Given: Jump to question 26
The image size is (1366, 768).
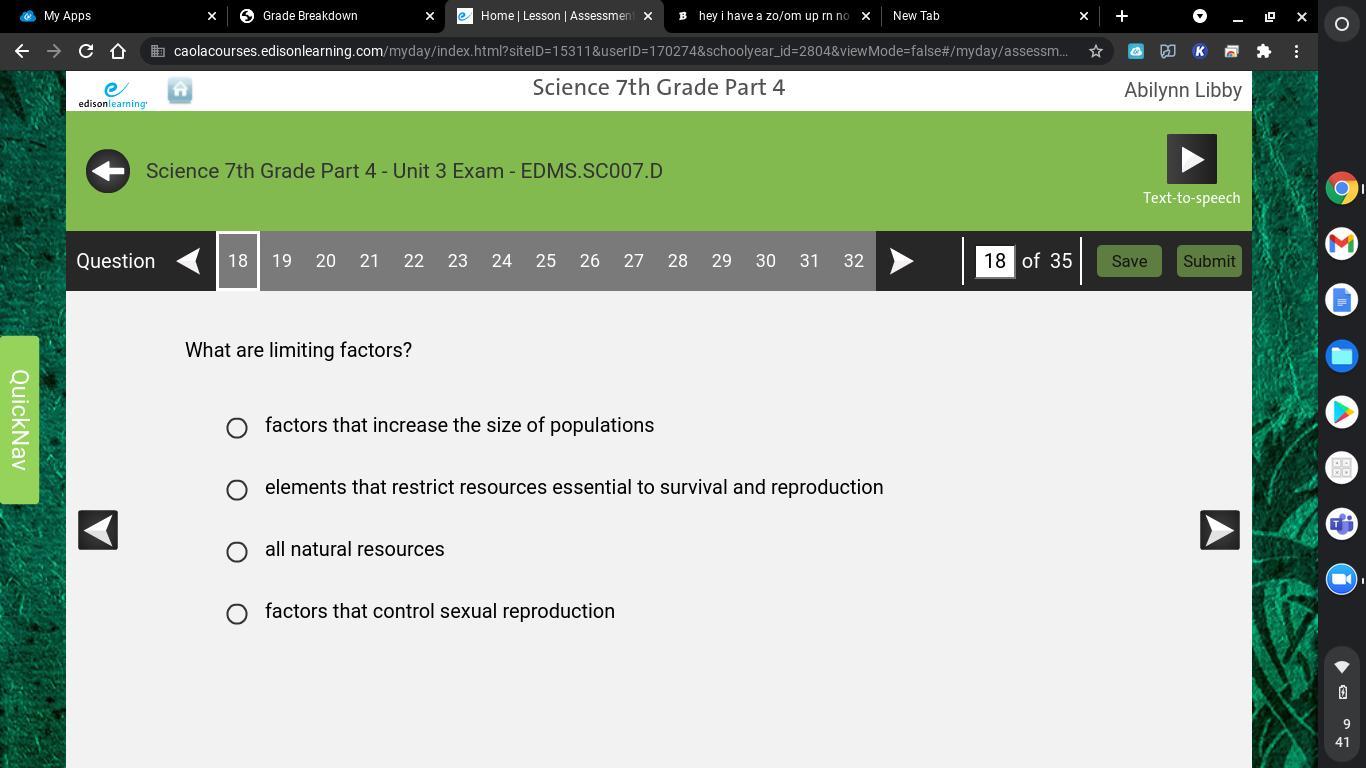Looking at the screenshot, I should (590, 261).
